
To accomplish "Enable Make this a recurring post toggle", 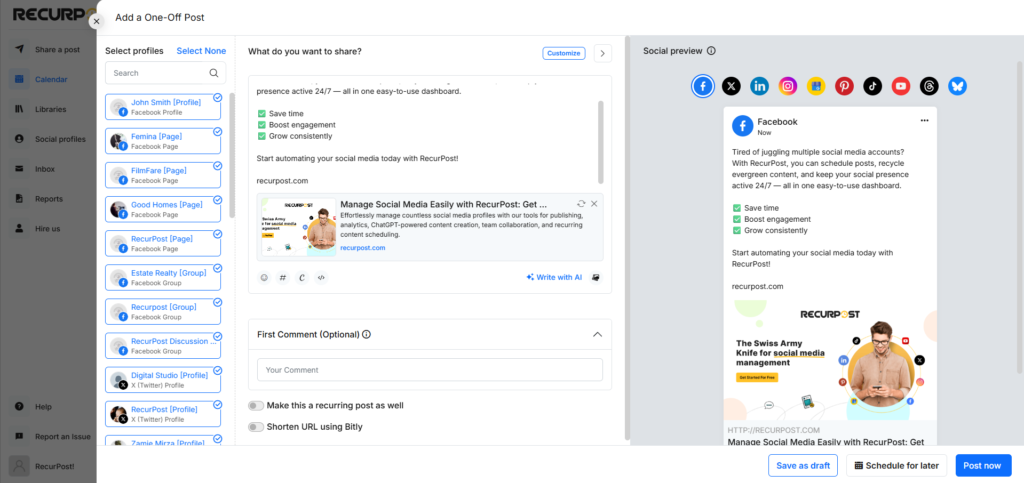I will tap(256, 405).
